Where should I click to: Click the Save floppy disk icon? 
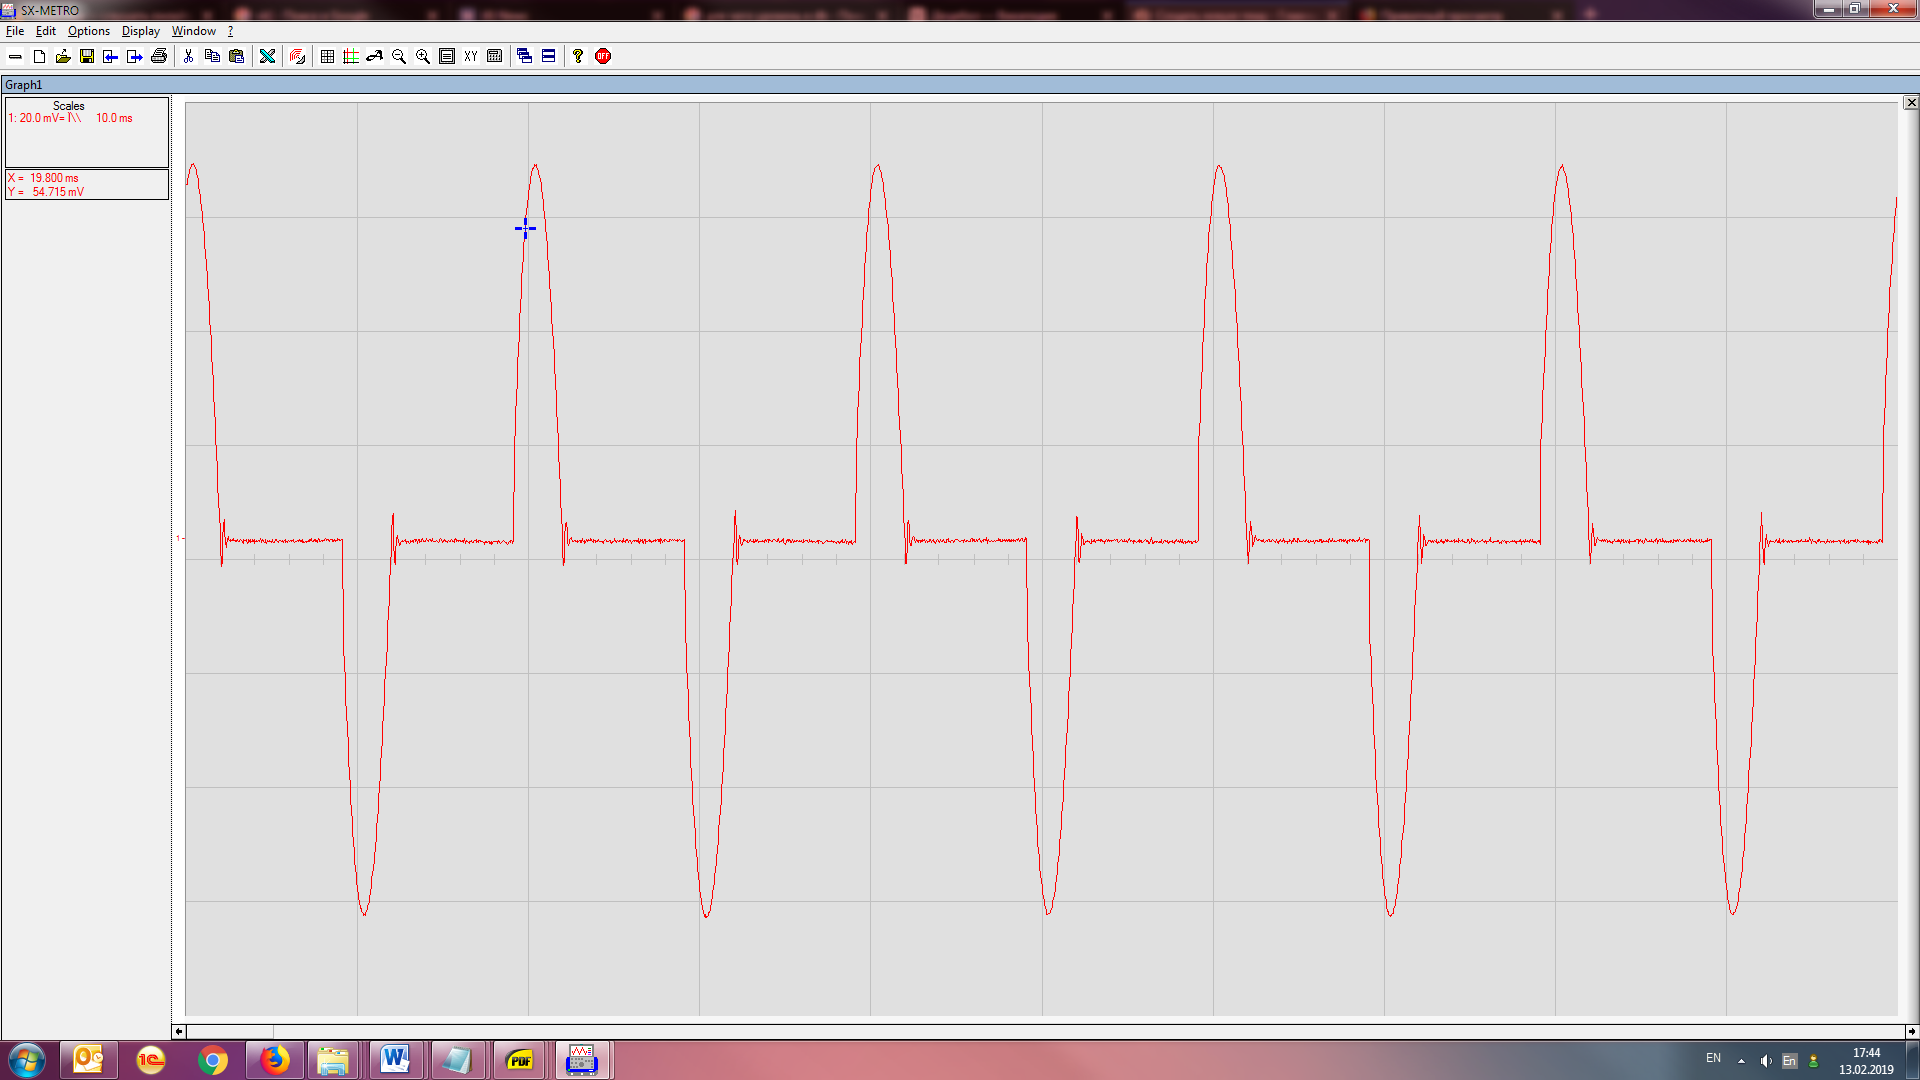click(87, 57)
